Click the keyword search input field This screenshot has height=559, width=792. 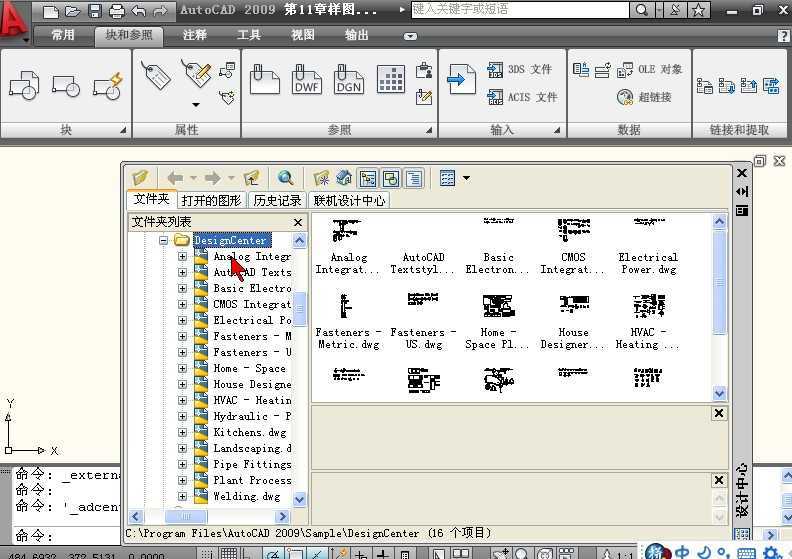click(x=520, y=10)
